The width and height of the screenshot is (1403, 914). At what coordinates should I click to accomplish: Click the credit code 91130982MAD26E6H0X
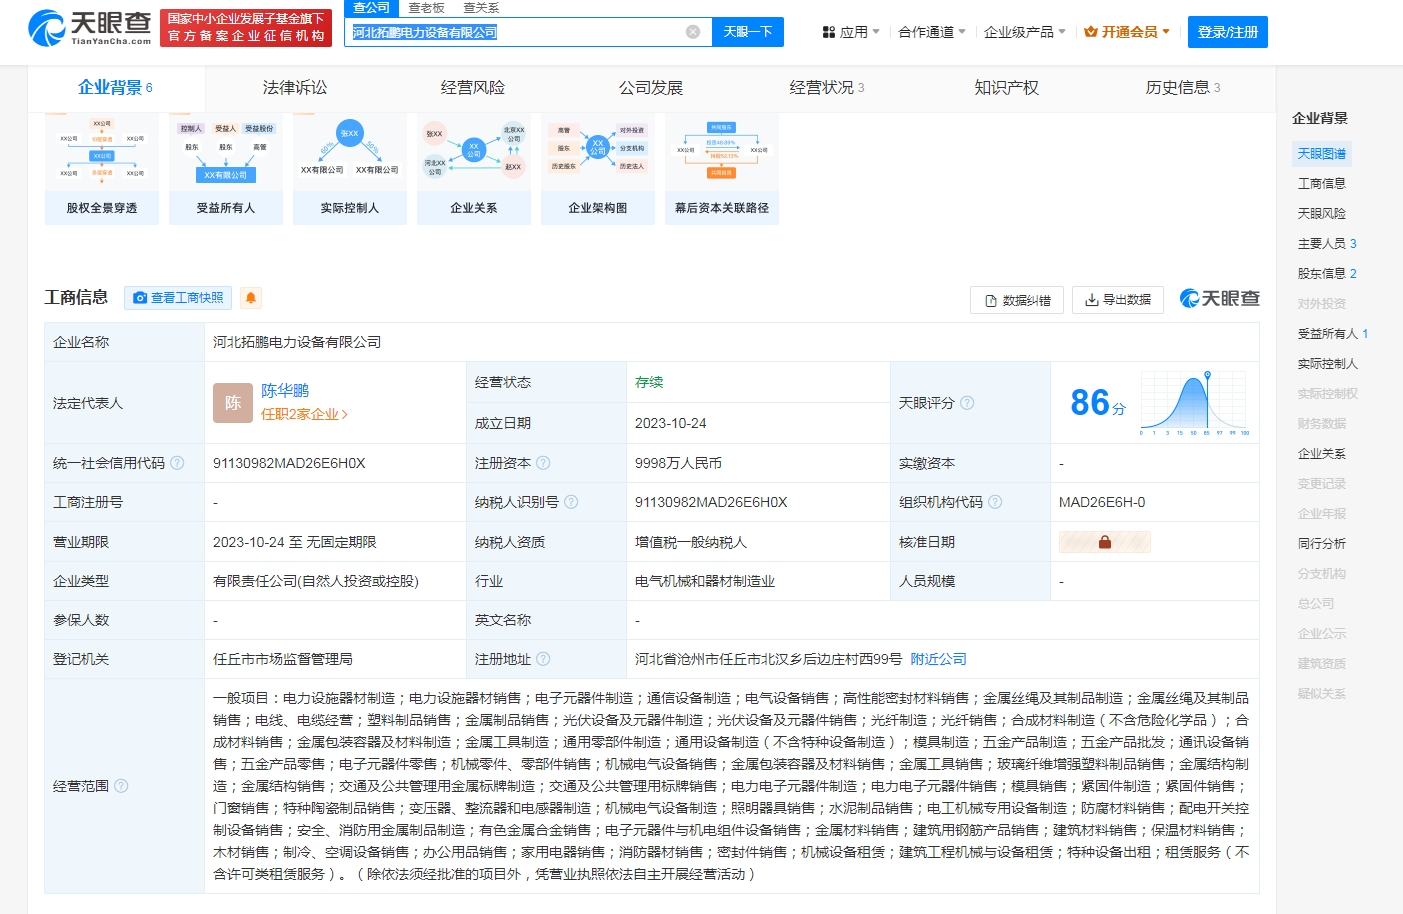coord(289,463)
